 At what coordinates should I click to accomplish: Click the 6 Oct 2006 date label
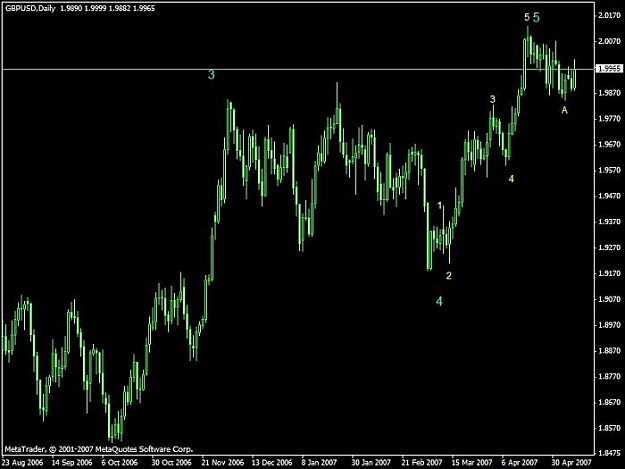(120, 463)
